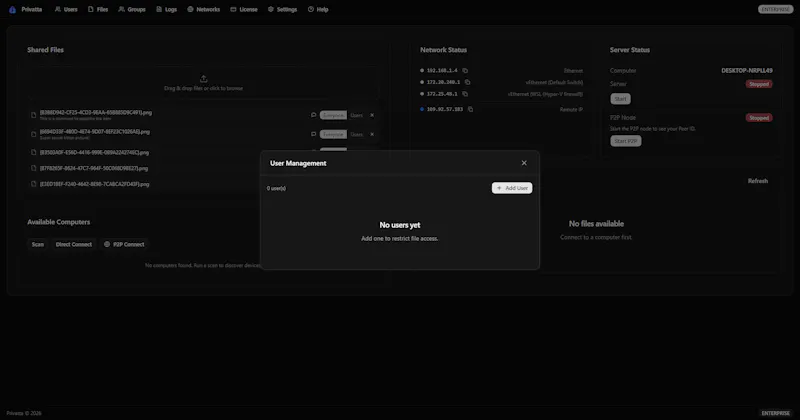
Task: Start the server with Start button
Action: 620,98
